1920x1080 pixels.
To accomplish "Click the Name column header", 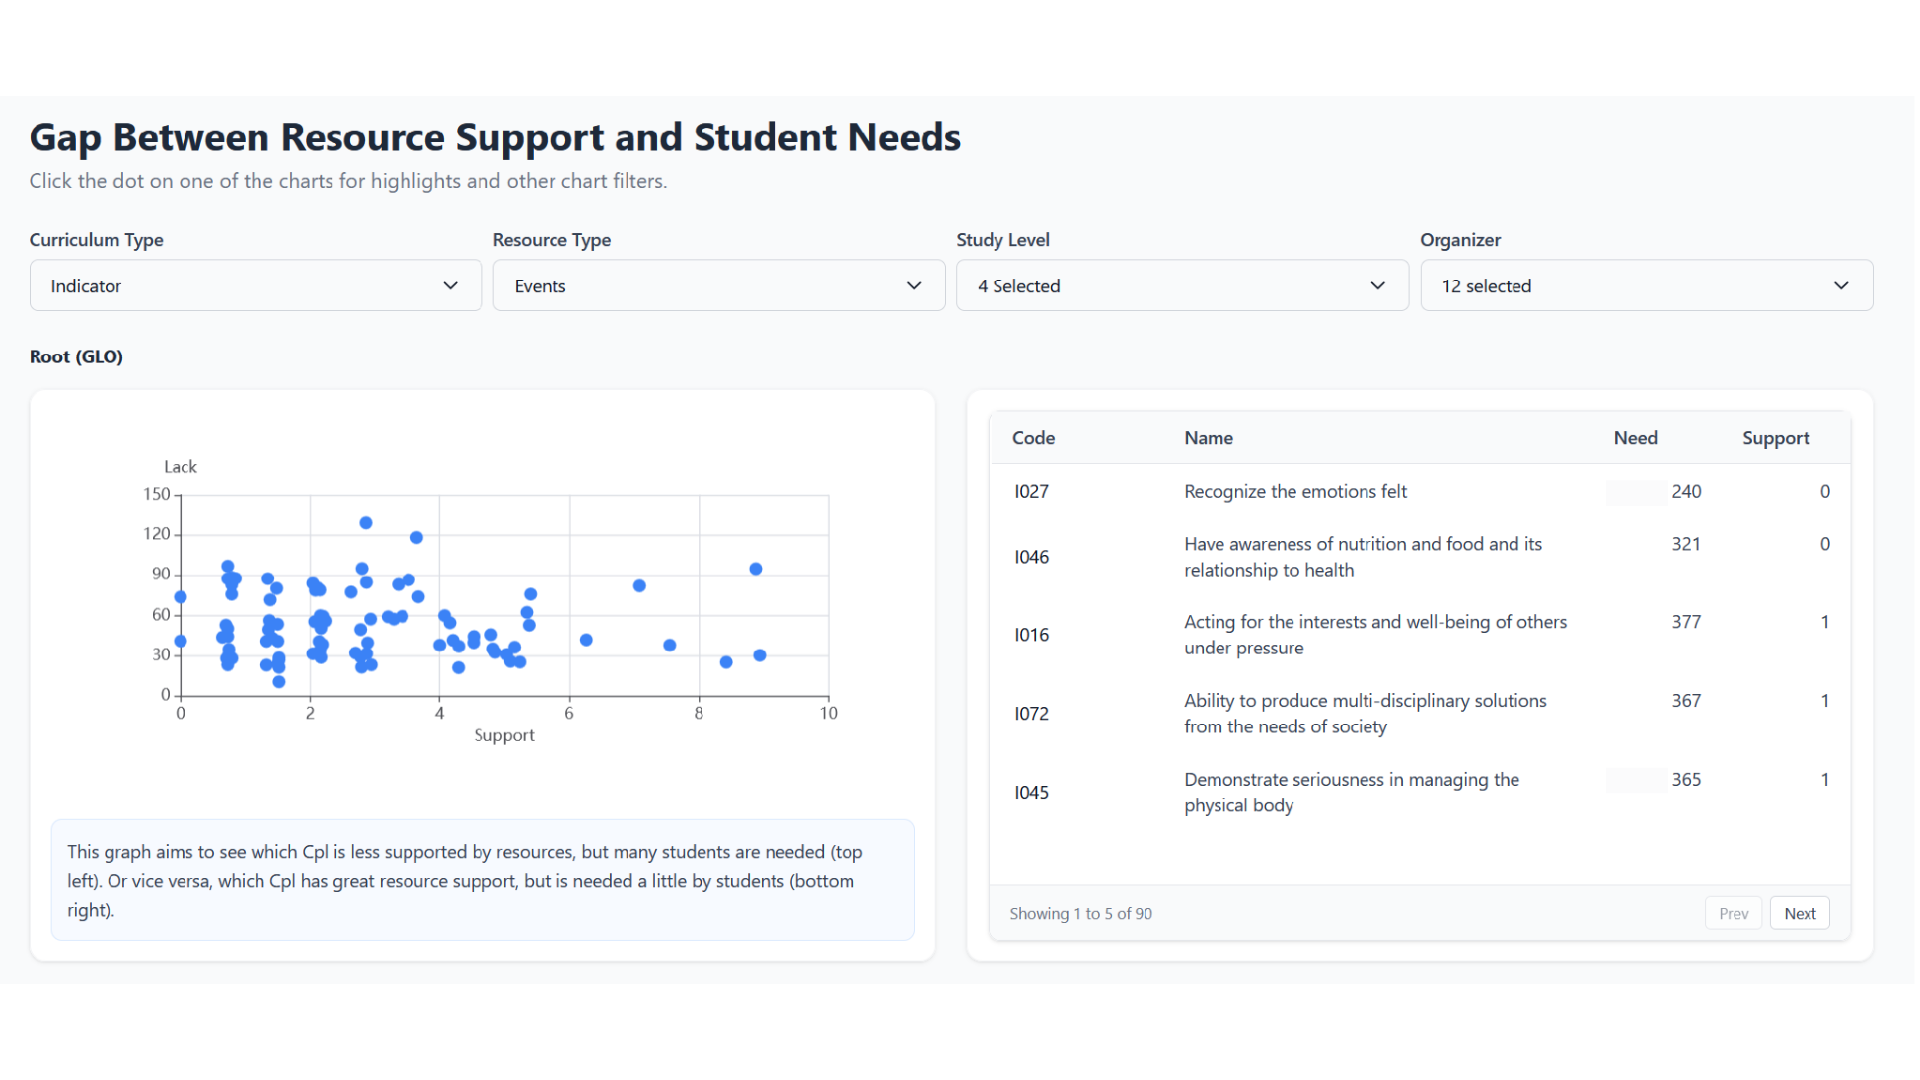I will tap(1208, 438).
